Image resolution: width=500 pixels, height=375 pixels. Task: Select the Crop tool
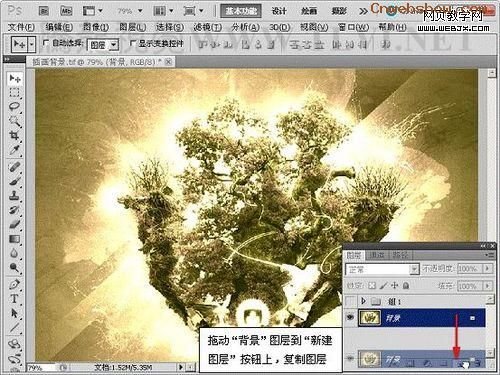pyautogui.click(x=14, y=135)
